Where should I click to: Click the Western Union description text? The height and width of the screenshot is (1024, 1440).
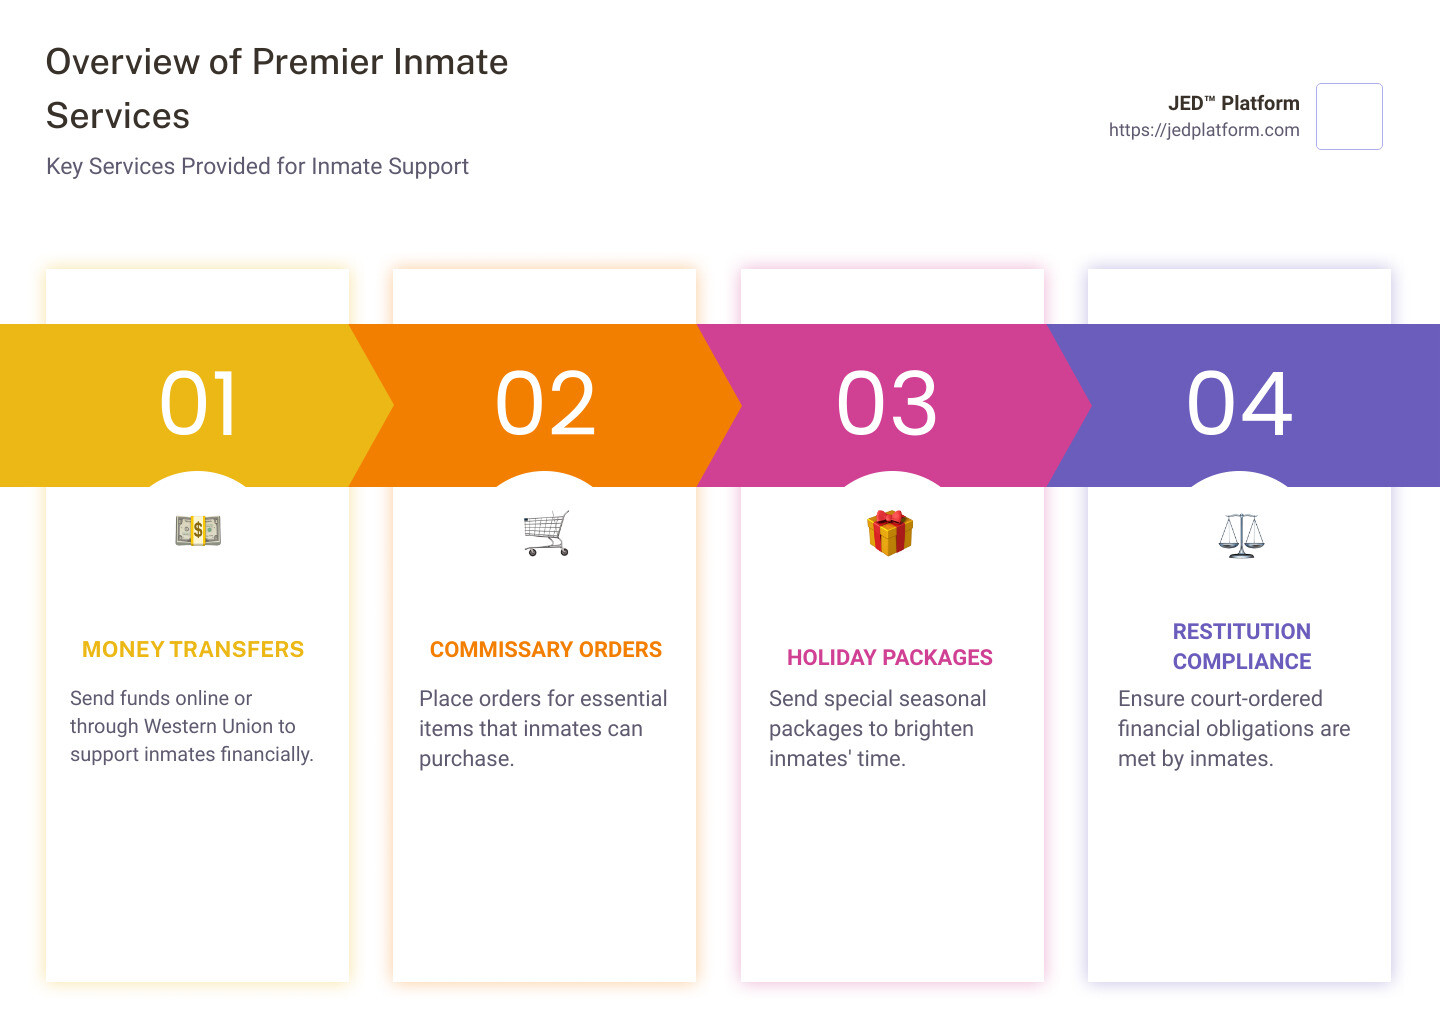[192, 726]
